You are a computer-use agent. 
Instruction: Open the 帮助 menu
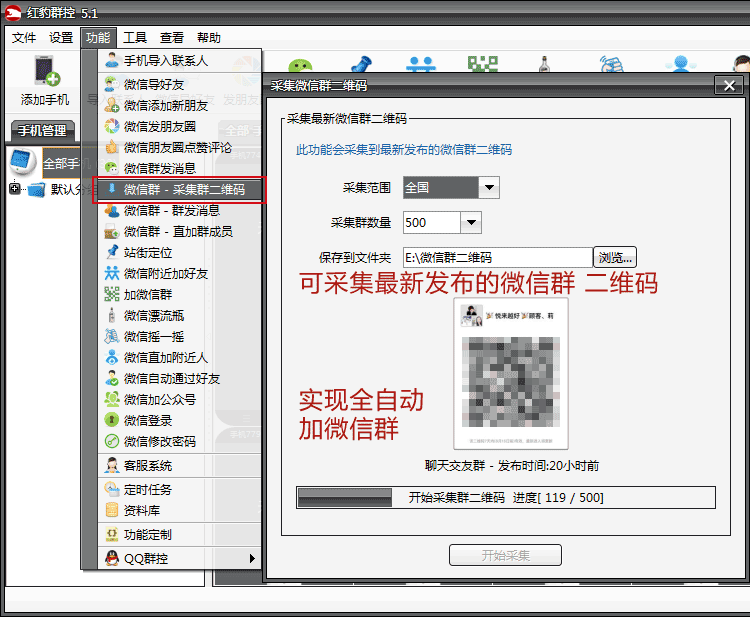click(209, 38)
